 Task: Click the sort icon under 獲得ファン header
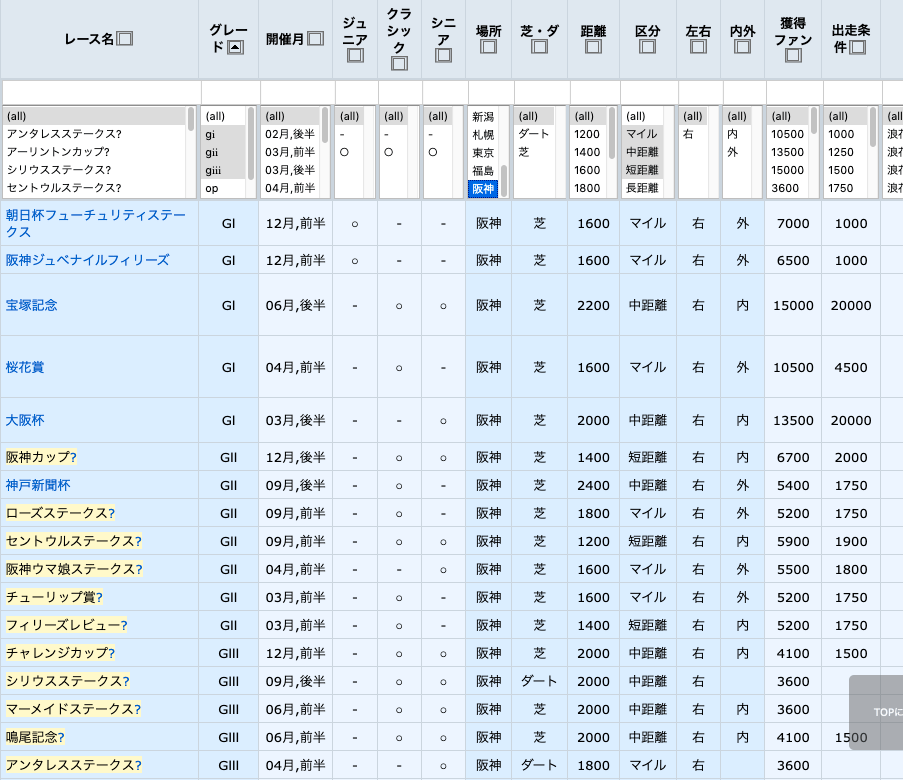[x=793, y=55]
